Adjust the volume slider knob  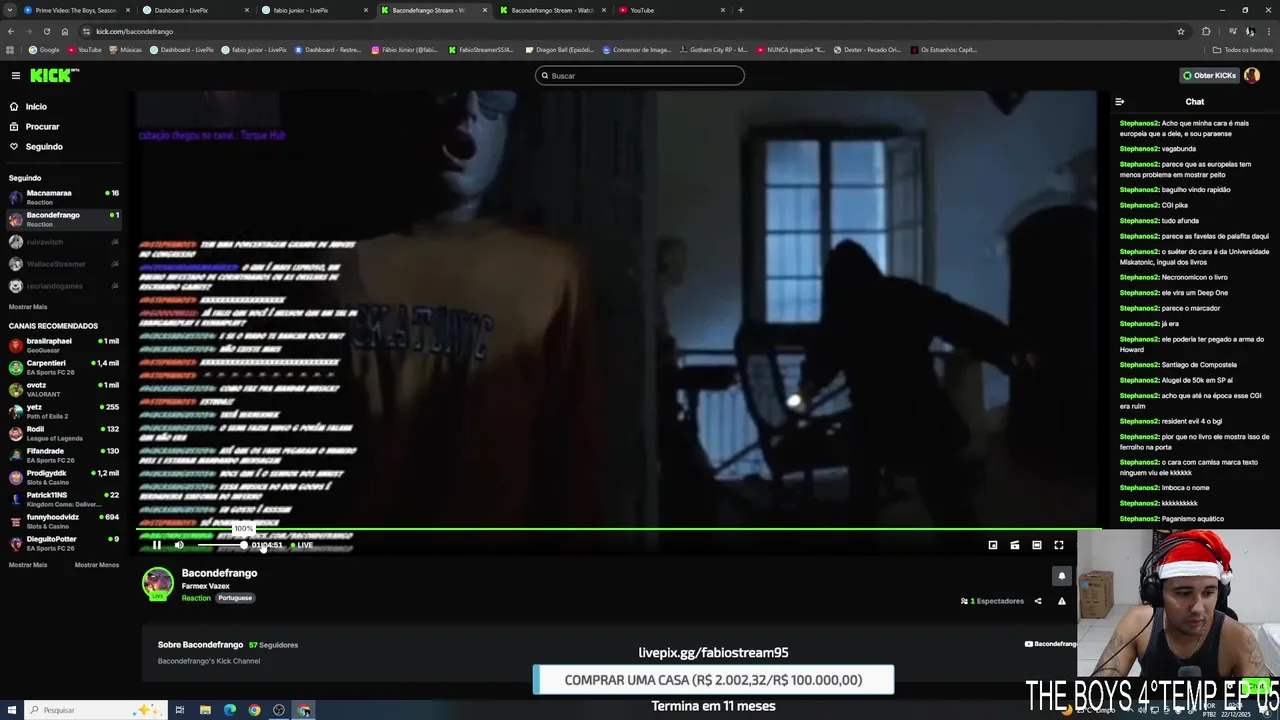243,545
